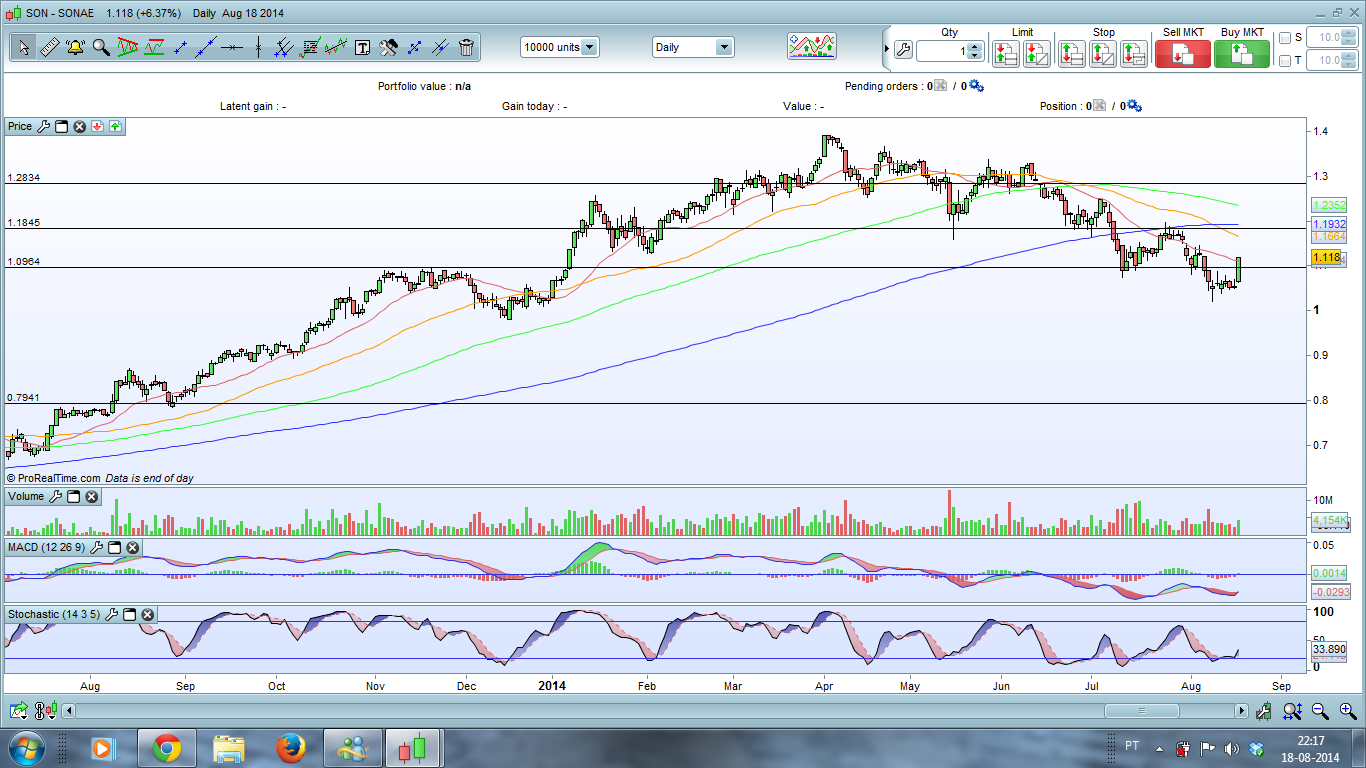Screen dimensions: 1366x768
Task: Open the indicators chart icon
Action: tap(811, 46)
